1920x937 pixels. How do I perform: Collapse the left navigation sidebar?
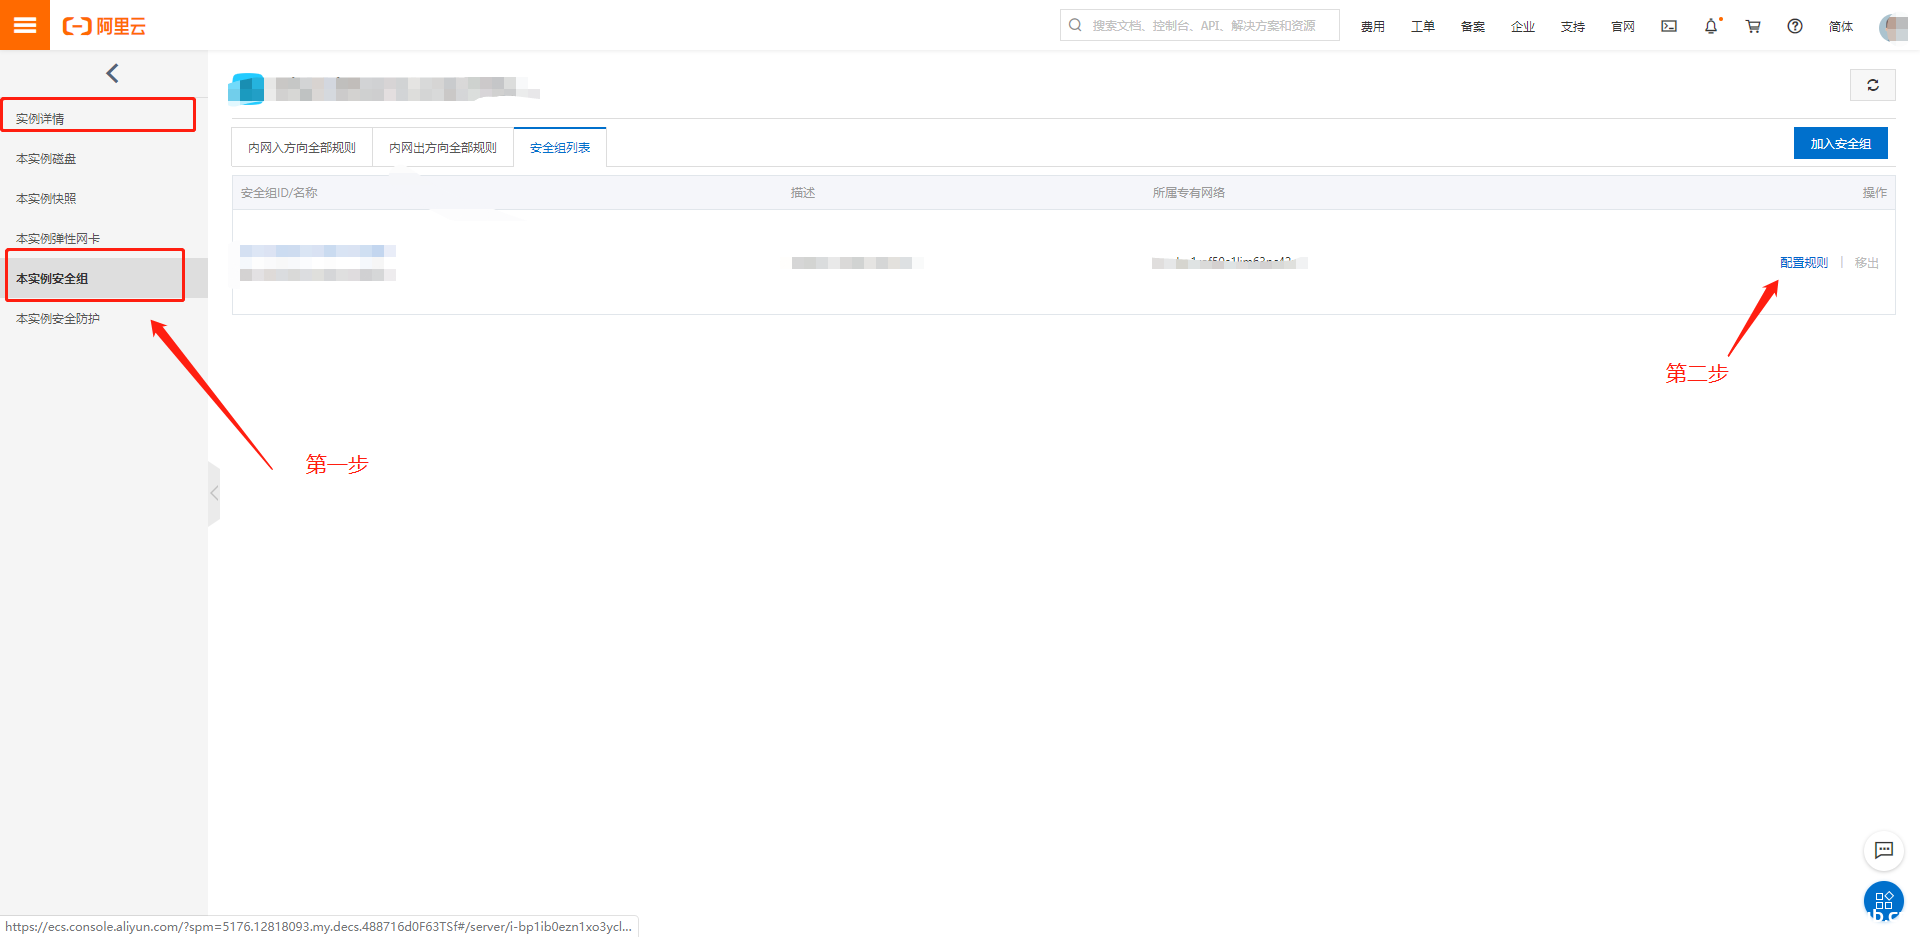[x=112, y=73]
